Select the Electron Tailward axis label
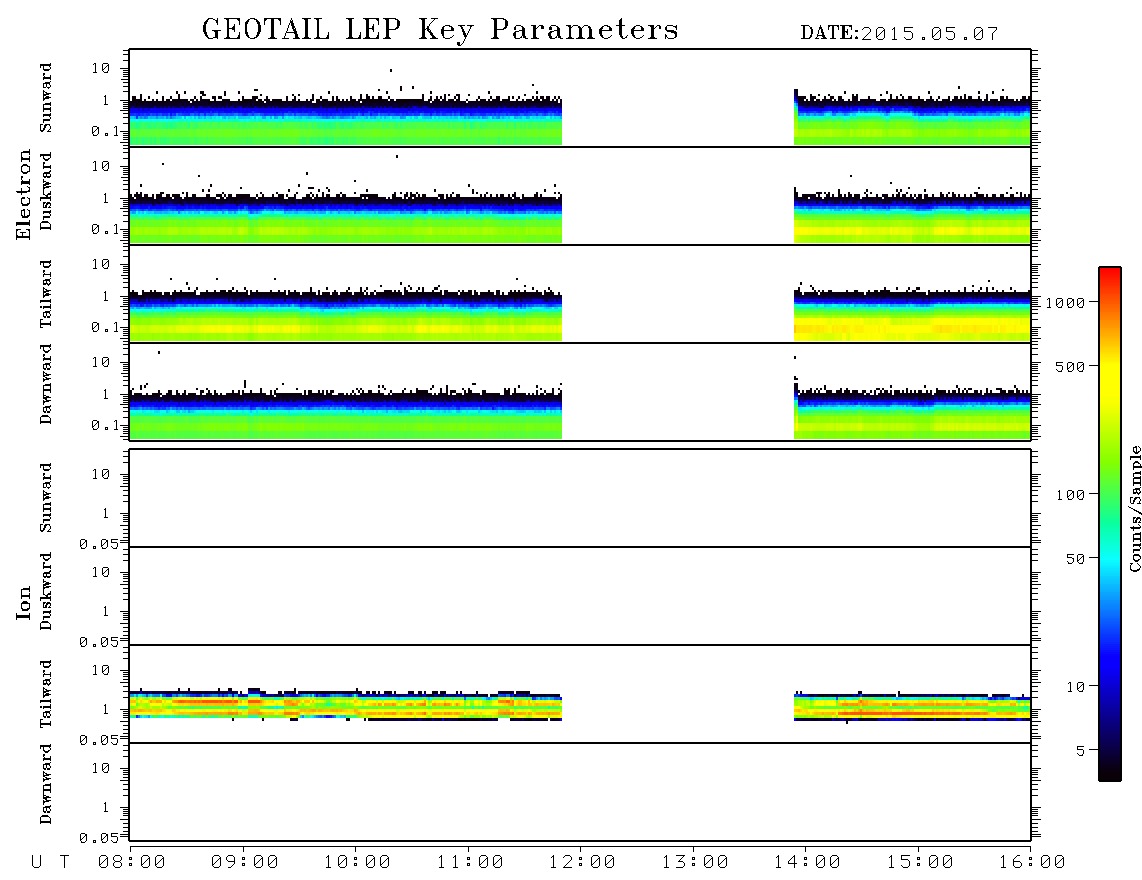 [45, 293]
